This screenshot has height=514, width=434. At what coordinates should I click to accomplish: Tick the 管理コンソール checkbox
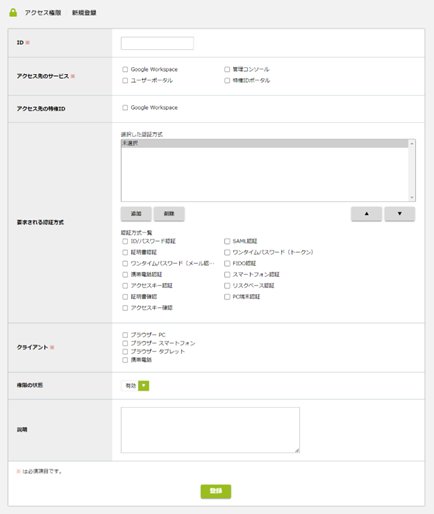point(227,69)
